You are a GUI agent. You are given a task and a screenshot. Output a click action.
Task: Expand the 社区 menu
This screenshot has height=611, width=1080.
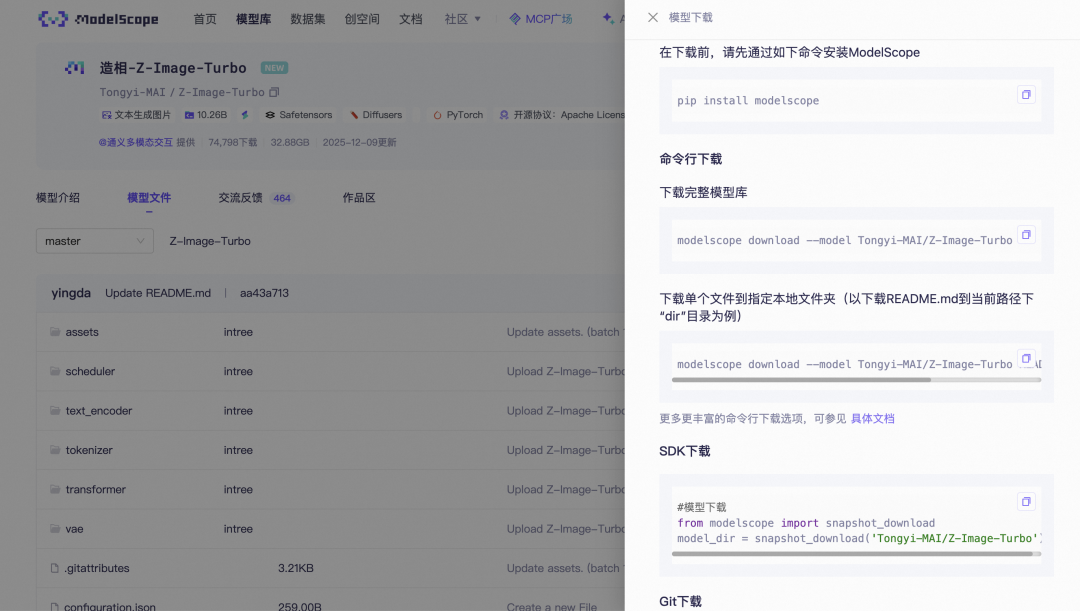point(462,19)
